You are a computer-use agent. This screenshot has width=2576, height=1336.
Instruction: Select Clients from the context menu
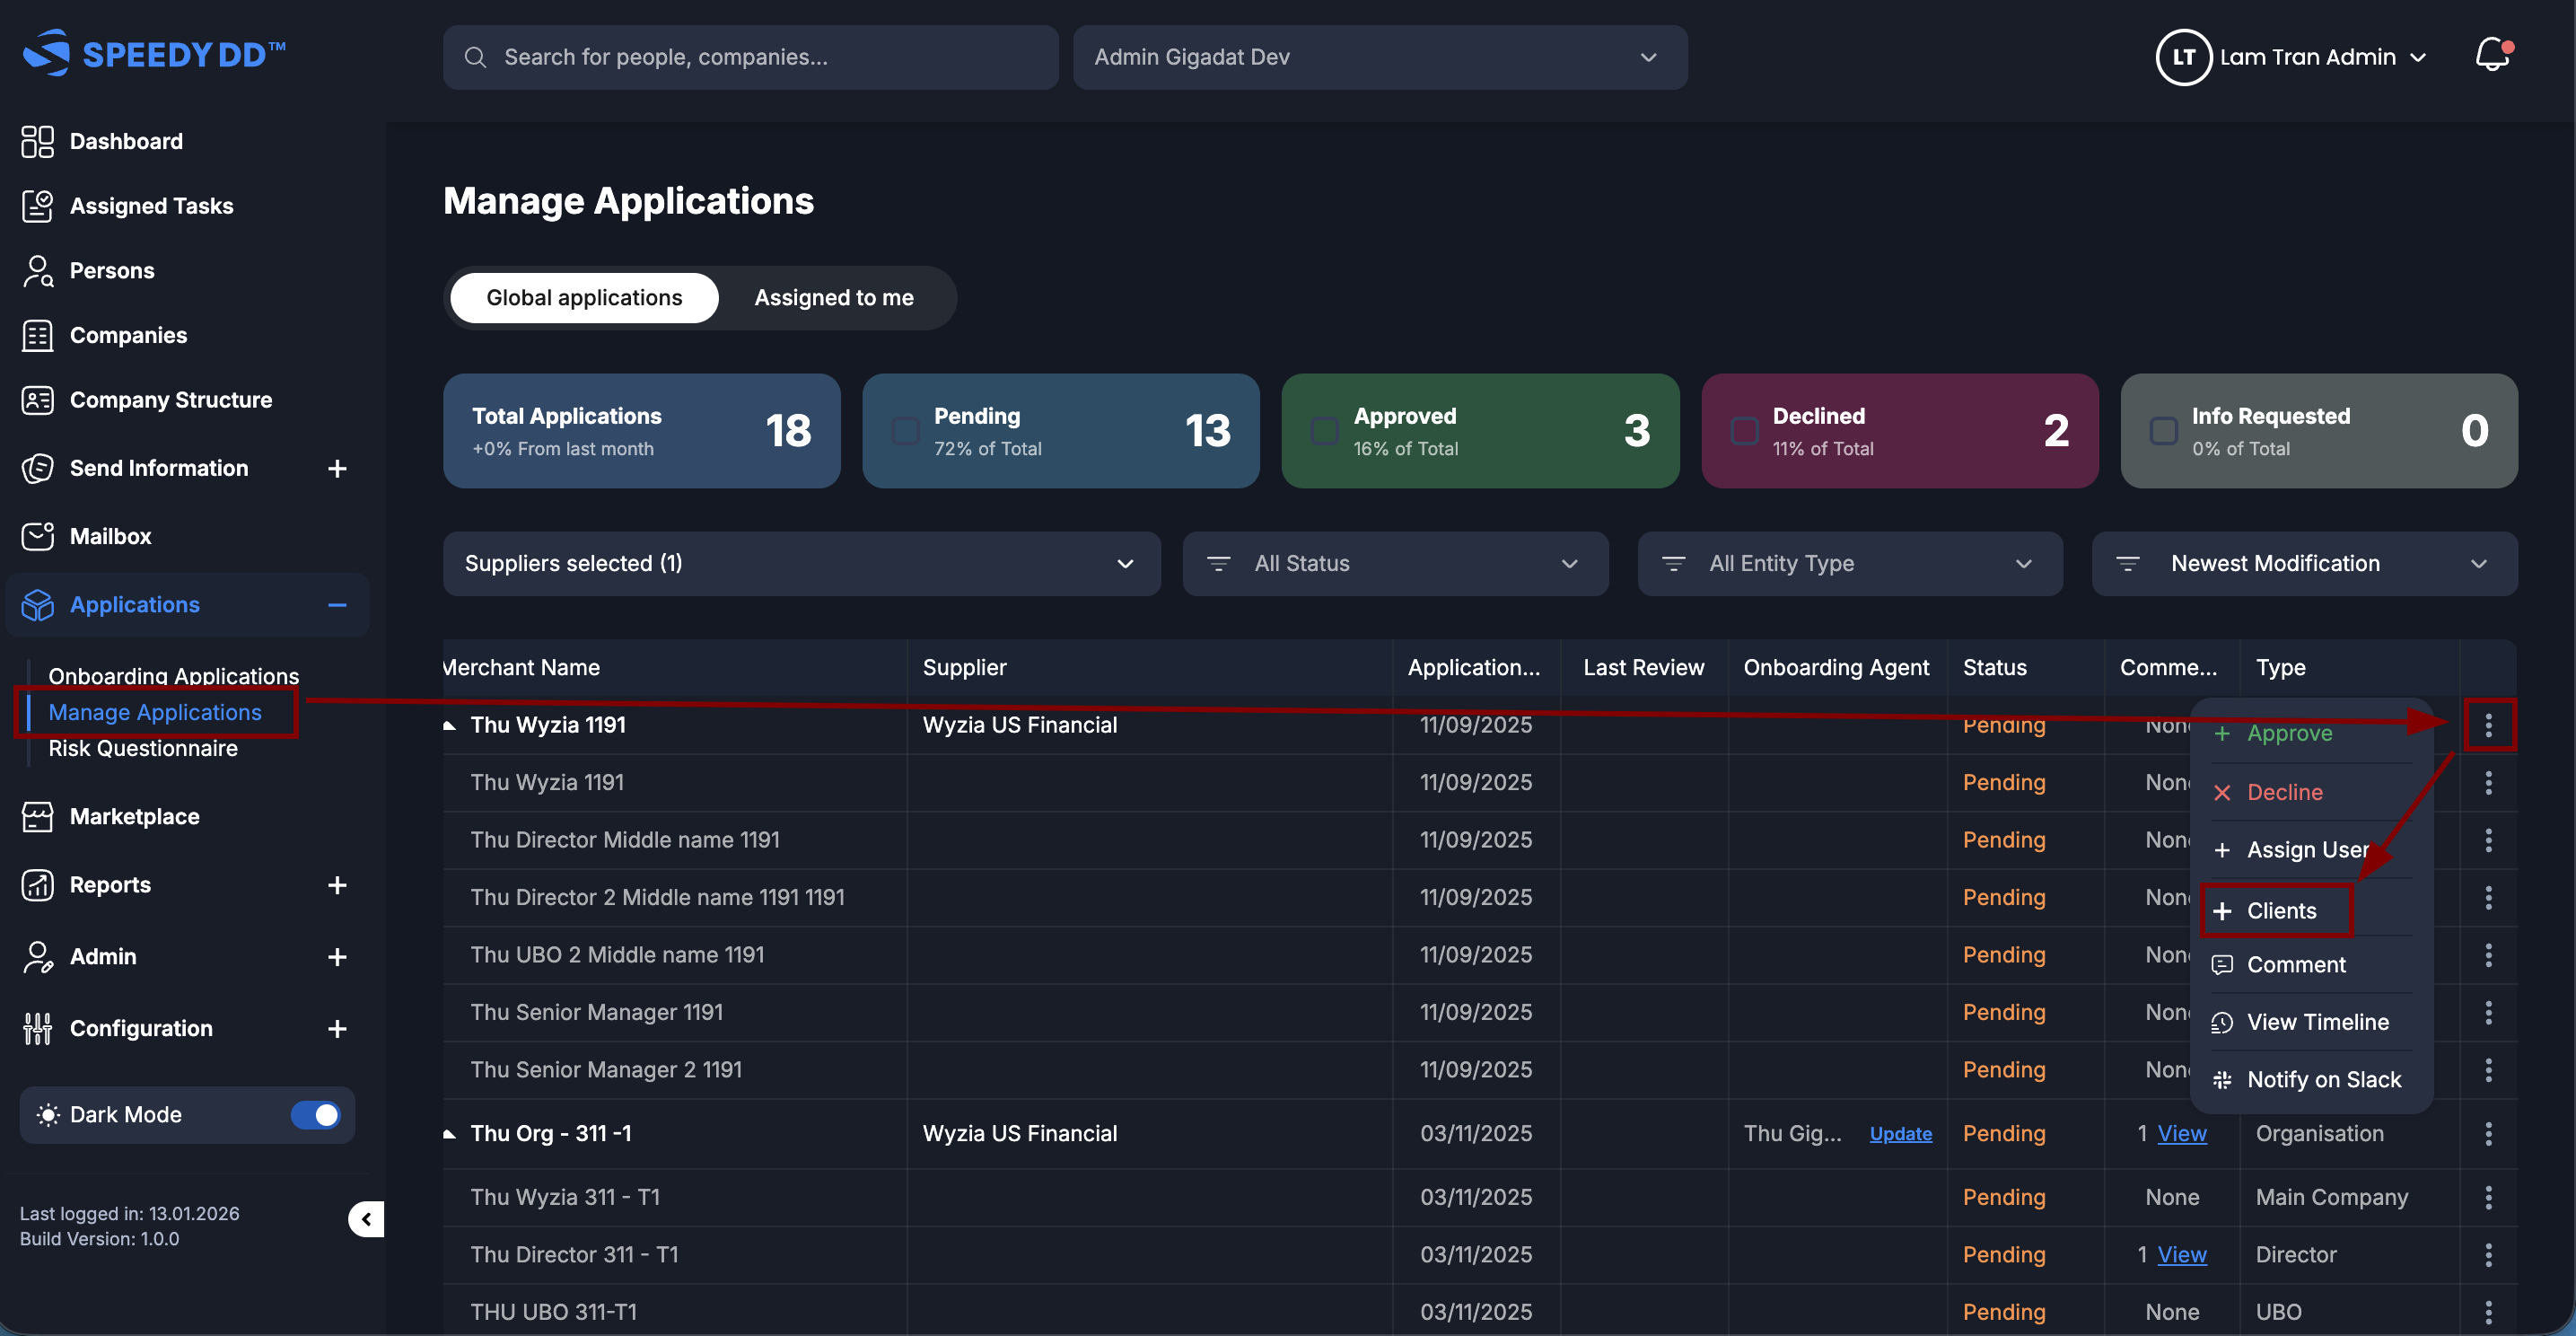click(2281, 910)
